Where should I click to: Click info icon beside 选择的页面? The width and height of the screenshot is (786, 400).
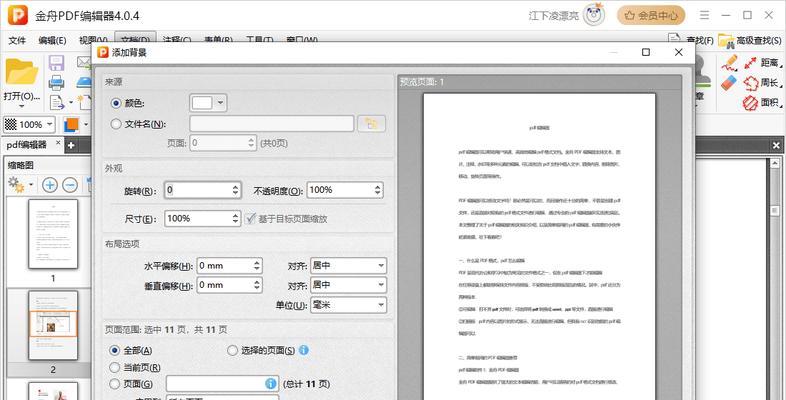point(304,350)
